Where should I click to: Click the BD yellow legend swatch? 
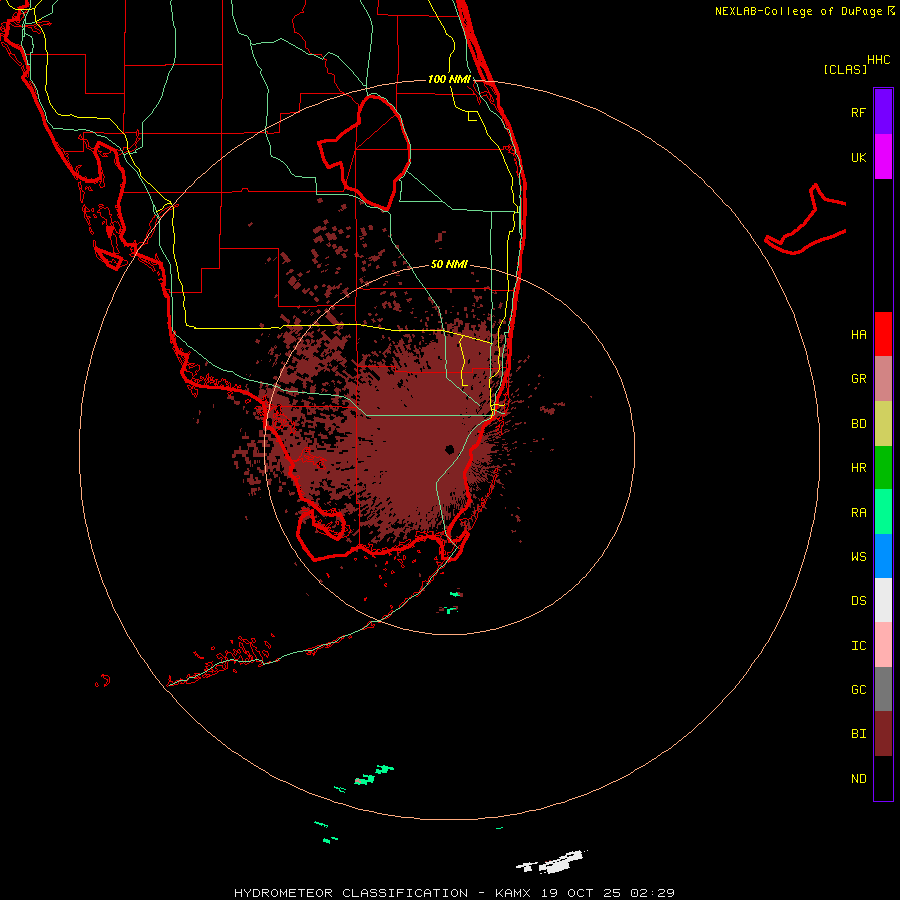tap(883, 423)
